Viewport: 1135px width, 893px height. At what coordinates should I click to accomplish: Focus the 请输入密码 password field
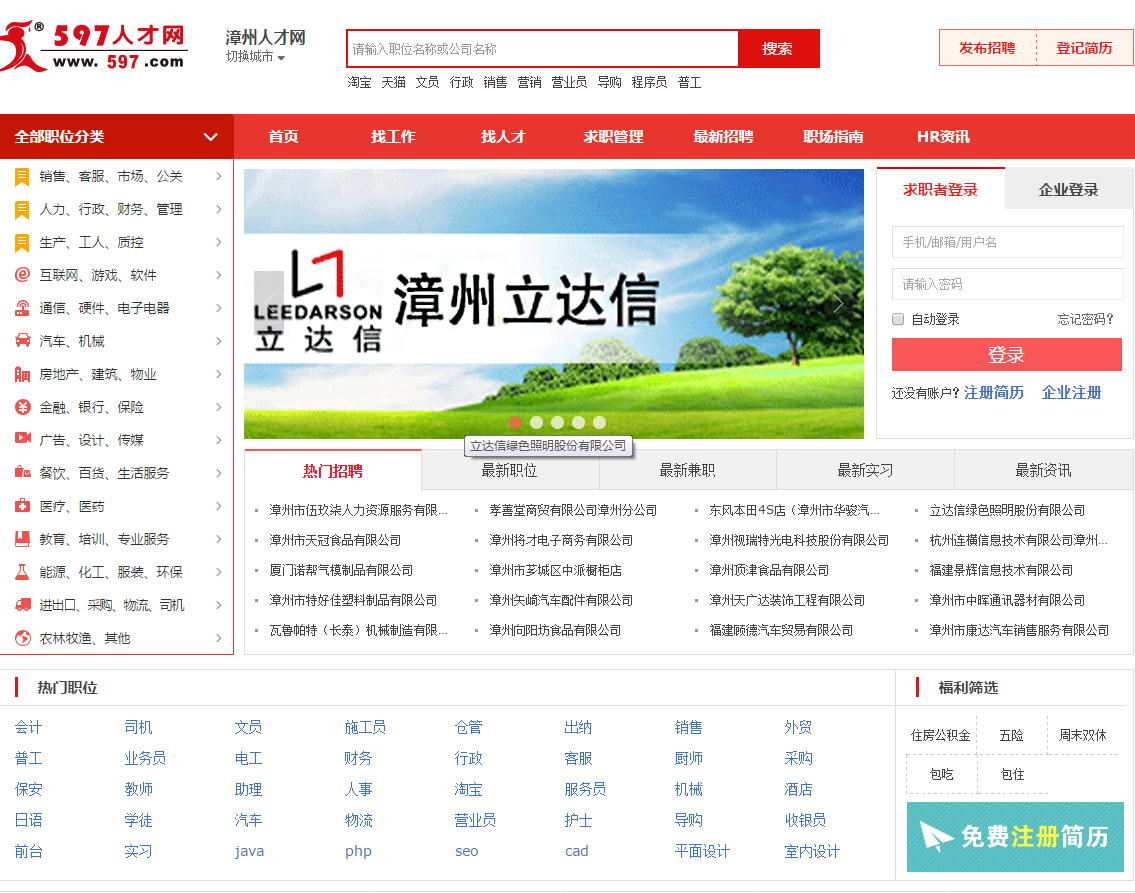point(1008,284)
